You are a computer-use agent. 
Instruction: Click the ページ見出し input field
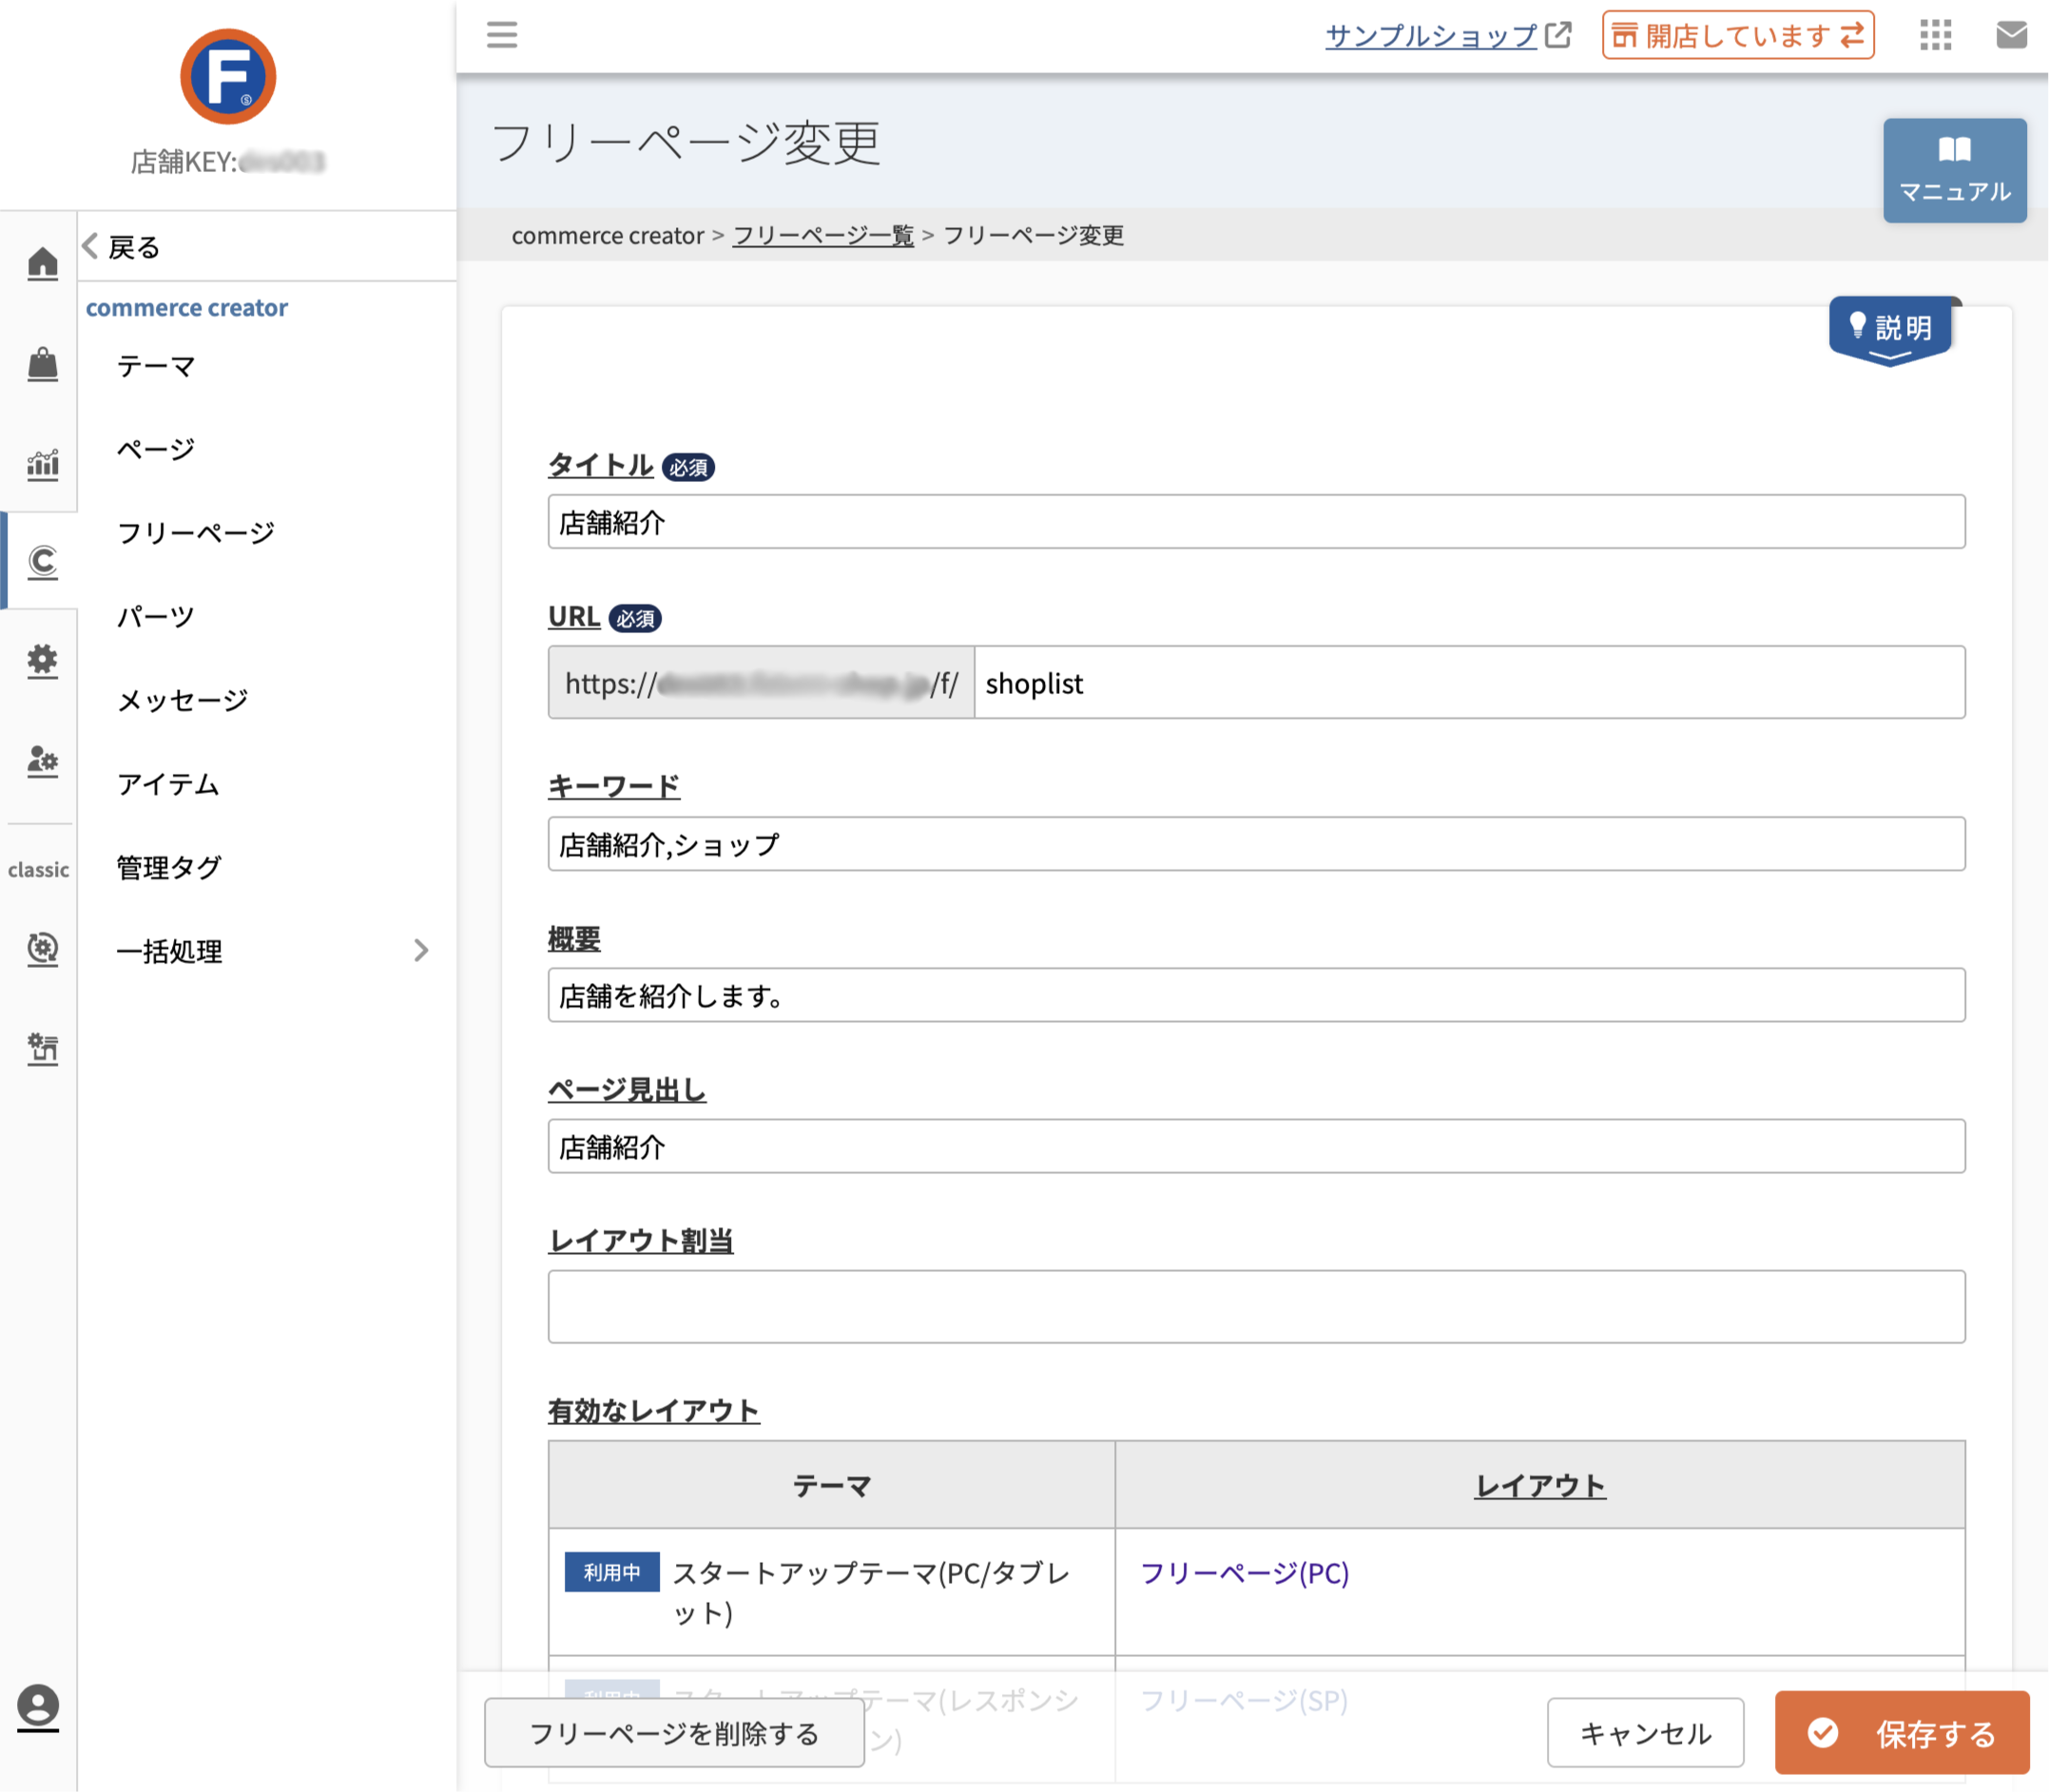click(1256, 1147)
